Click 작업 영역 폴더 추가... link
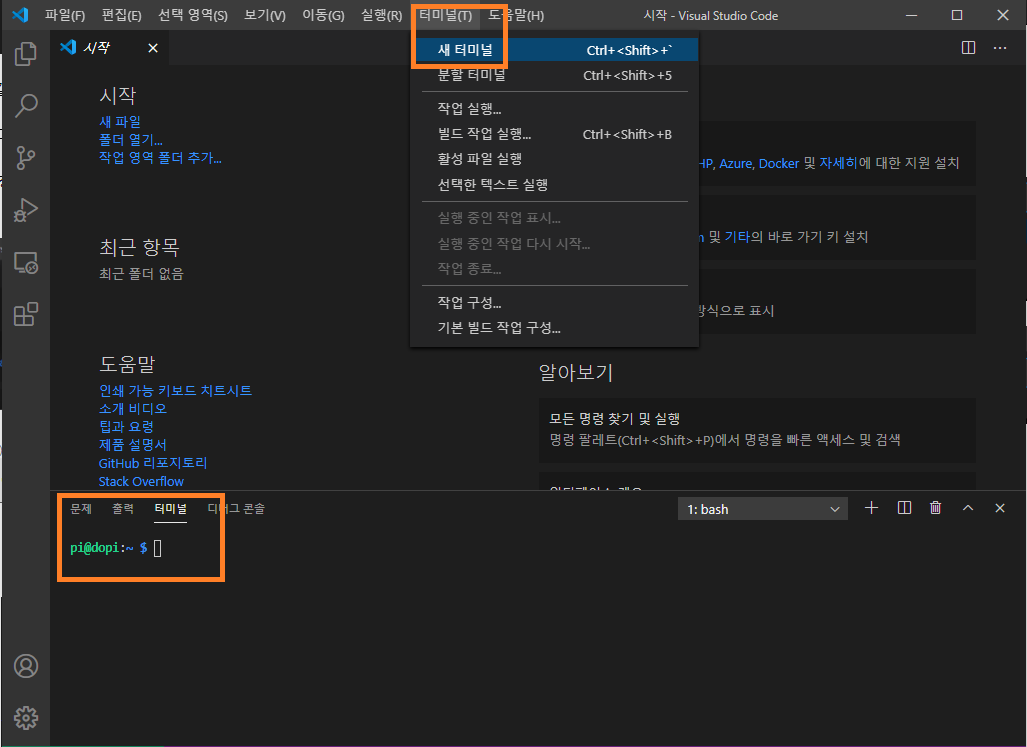The image size is (1027, 747). [x=160, y=158]
